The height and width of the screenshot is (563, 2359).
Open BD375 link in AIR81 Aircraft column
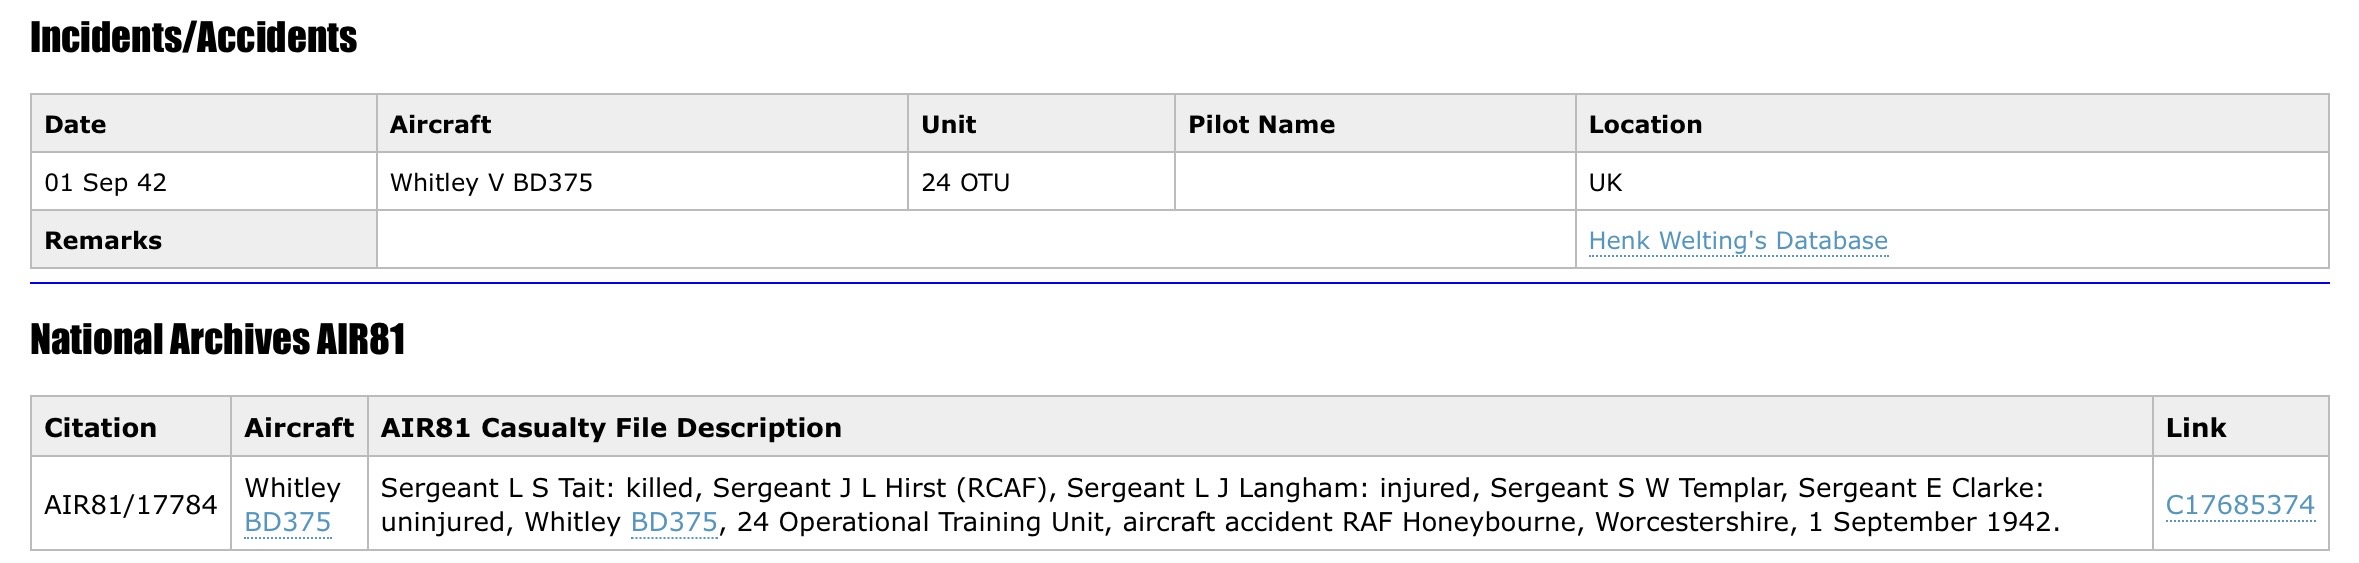(x=287, y=522)
